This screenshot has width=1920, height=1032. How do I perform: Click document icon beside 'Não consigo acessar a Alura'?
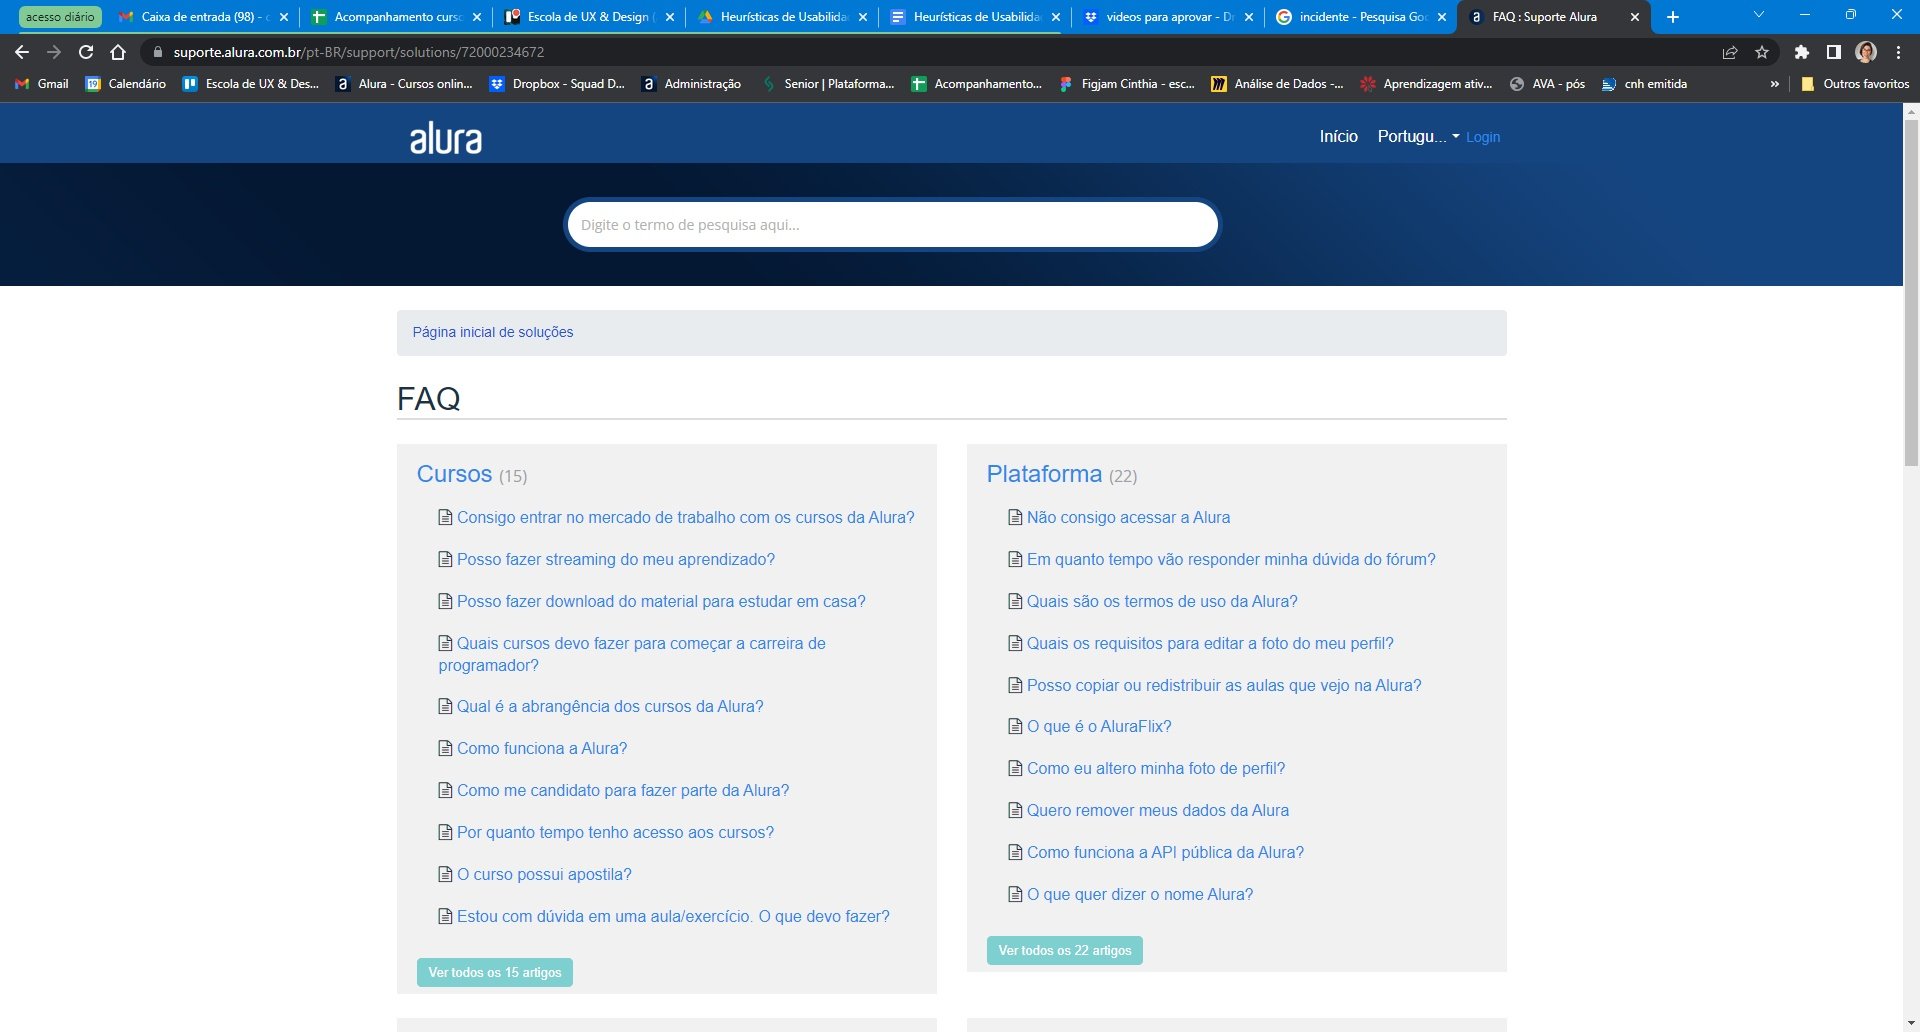coord(1015,517)
